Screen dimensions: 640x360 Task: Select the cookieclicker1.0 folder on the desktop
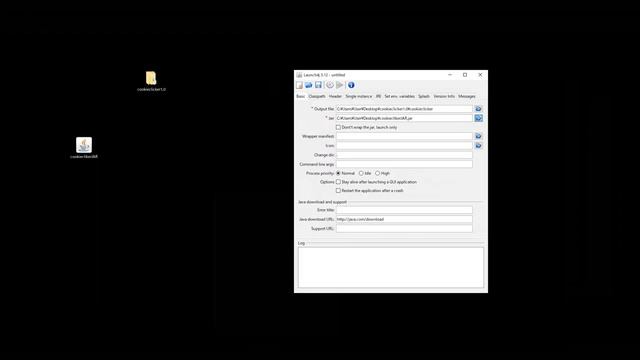[151, 81]
